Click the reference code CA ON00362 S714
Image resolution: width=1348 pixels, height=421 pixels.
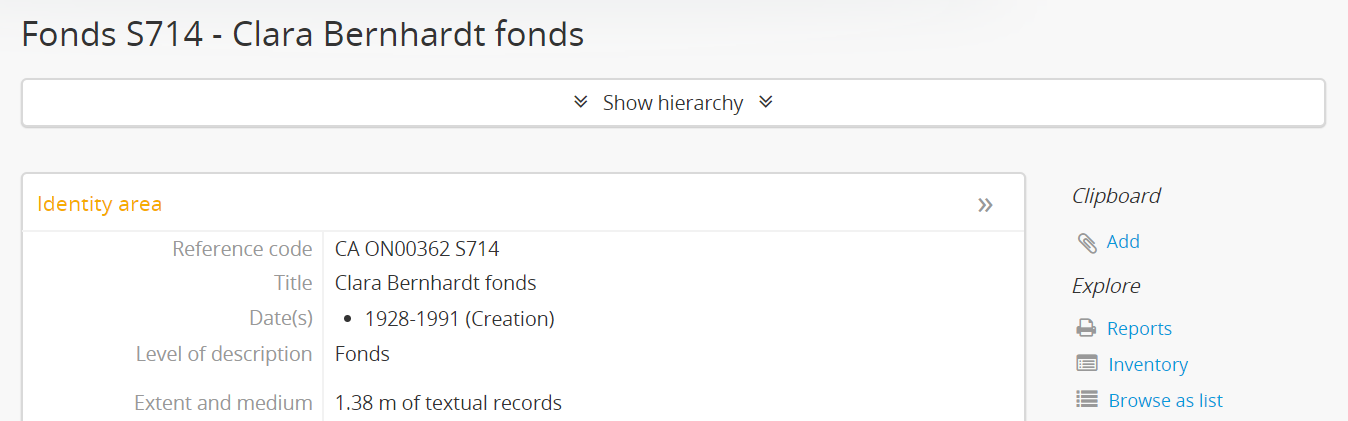click(x=417, y=249)
